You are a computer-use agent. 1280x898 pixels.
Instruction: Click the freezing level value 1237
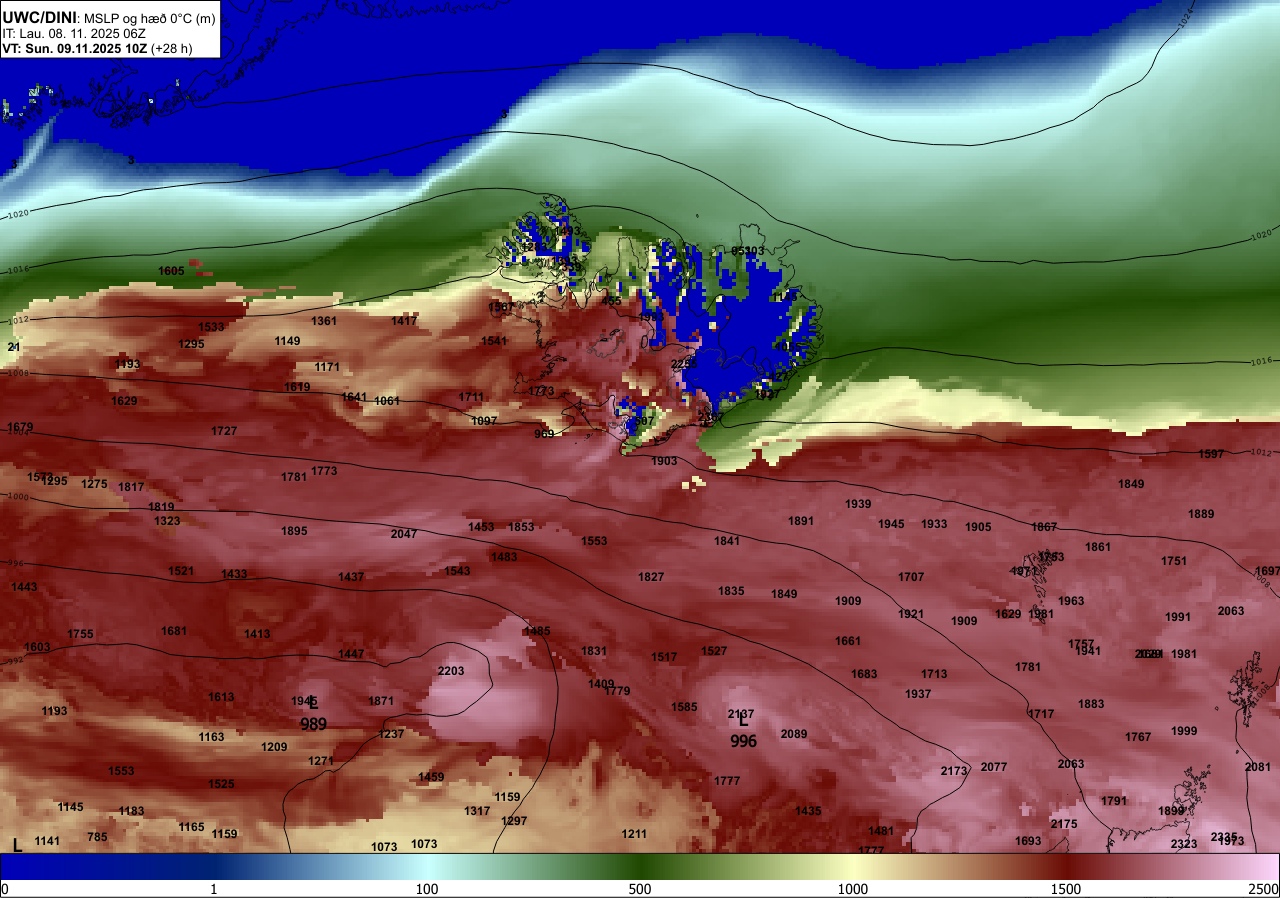[391, 734]
